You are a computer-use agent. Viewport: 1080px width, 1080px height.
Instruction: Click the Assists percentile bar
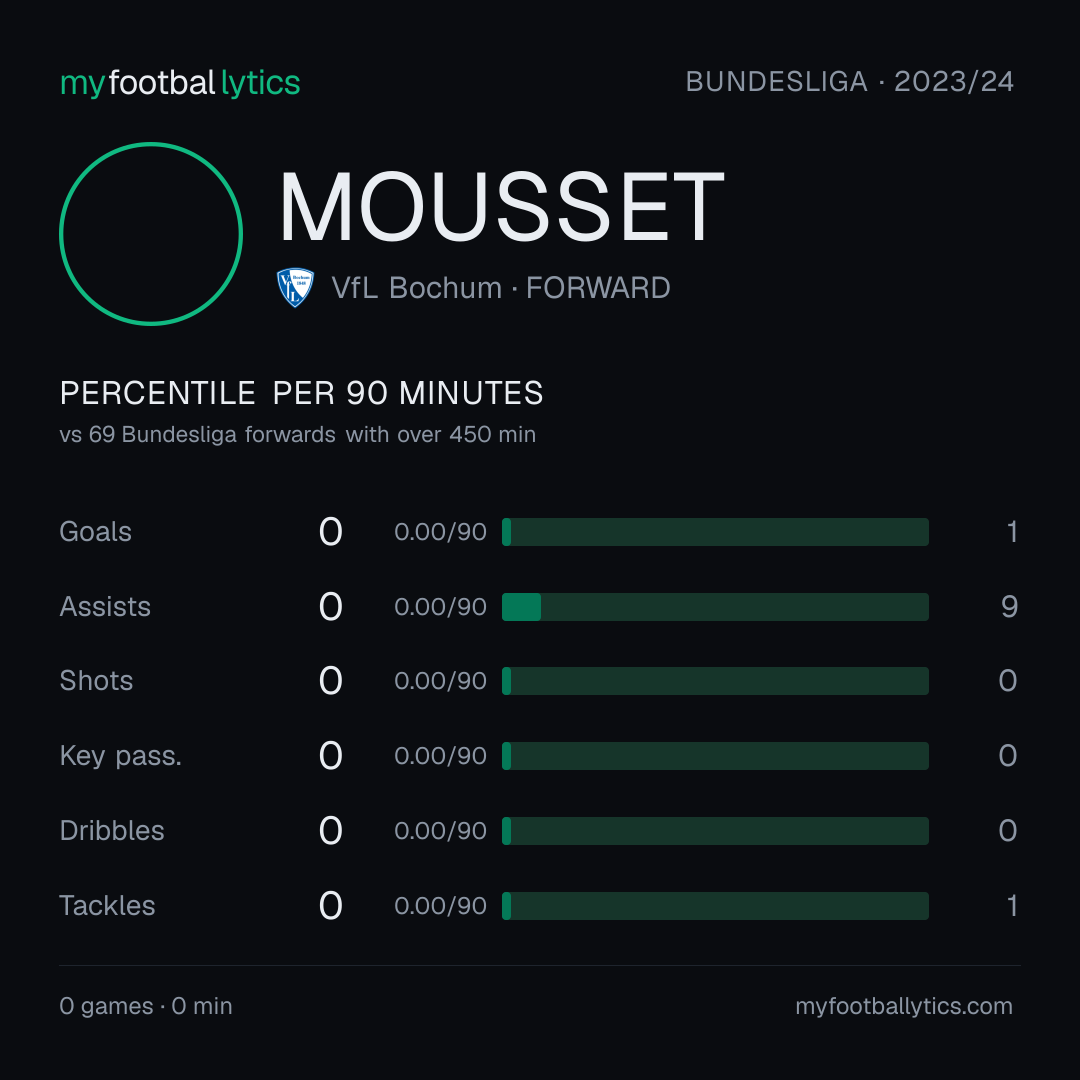(715, 607)
